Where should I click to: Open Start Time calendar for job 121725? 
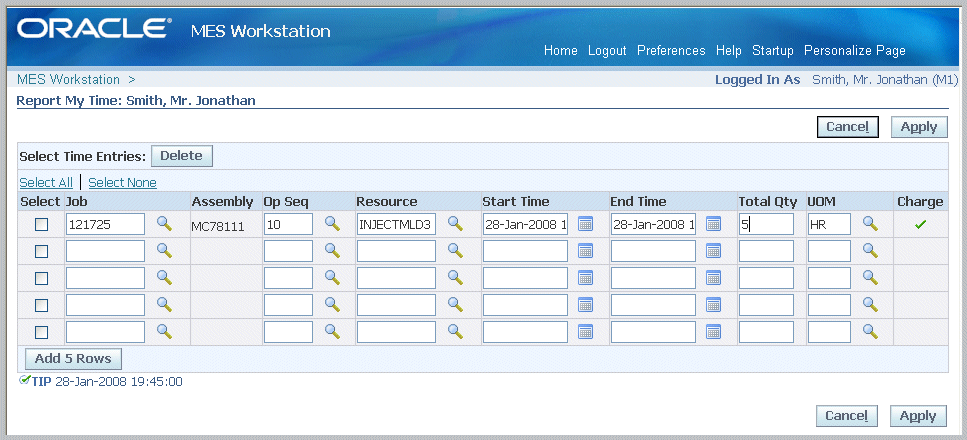[x=585, y=224]
